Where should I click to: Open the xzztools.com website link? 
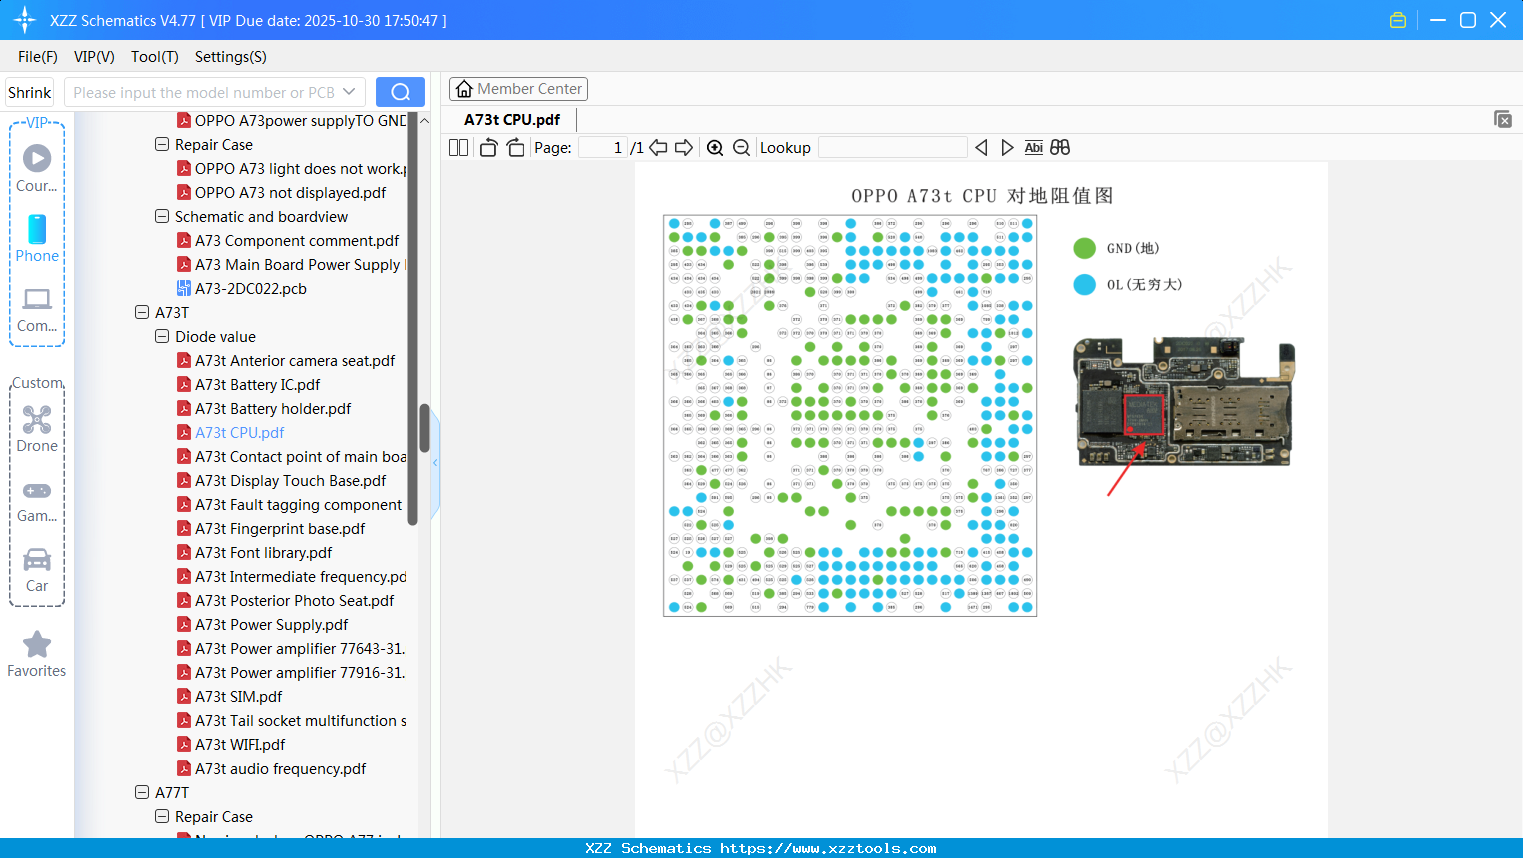[x=828, y=848]
